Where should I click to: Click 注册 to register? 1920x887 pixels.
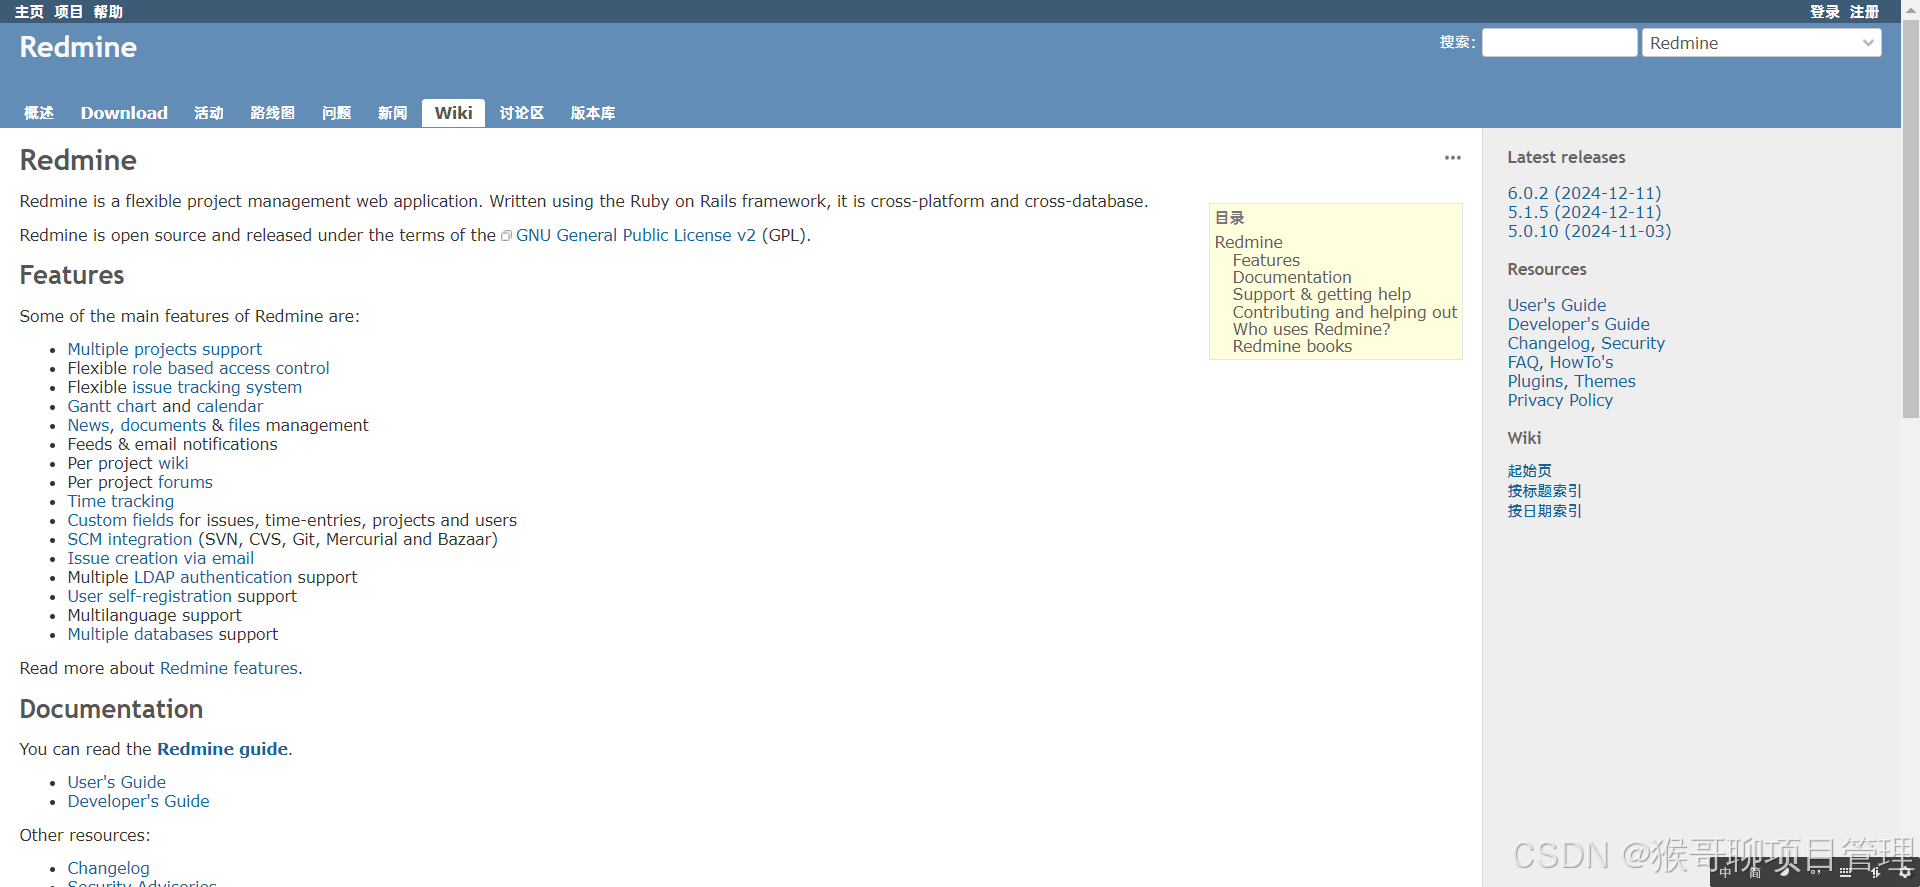pyautogui.click(x=1864, y=12)
